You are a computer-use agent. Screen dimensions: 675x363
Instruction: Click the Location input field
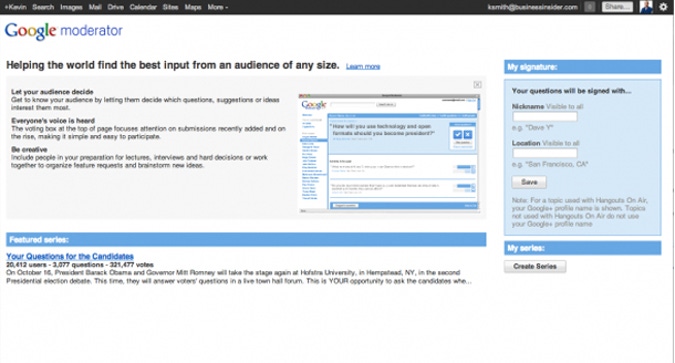tap(545, 153)
